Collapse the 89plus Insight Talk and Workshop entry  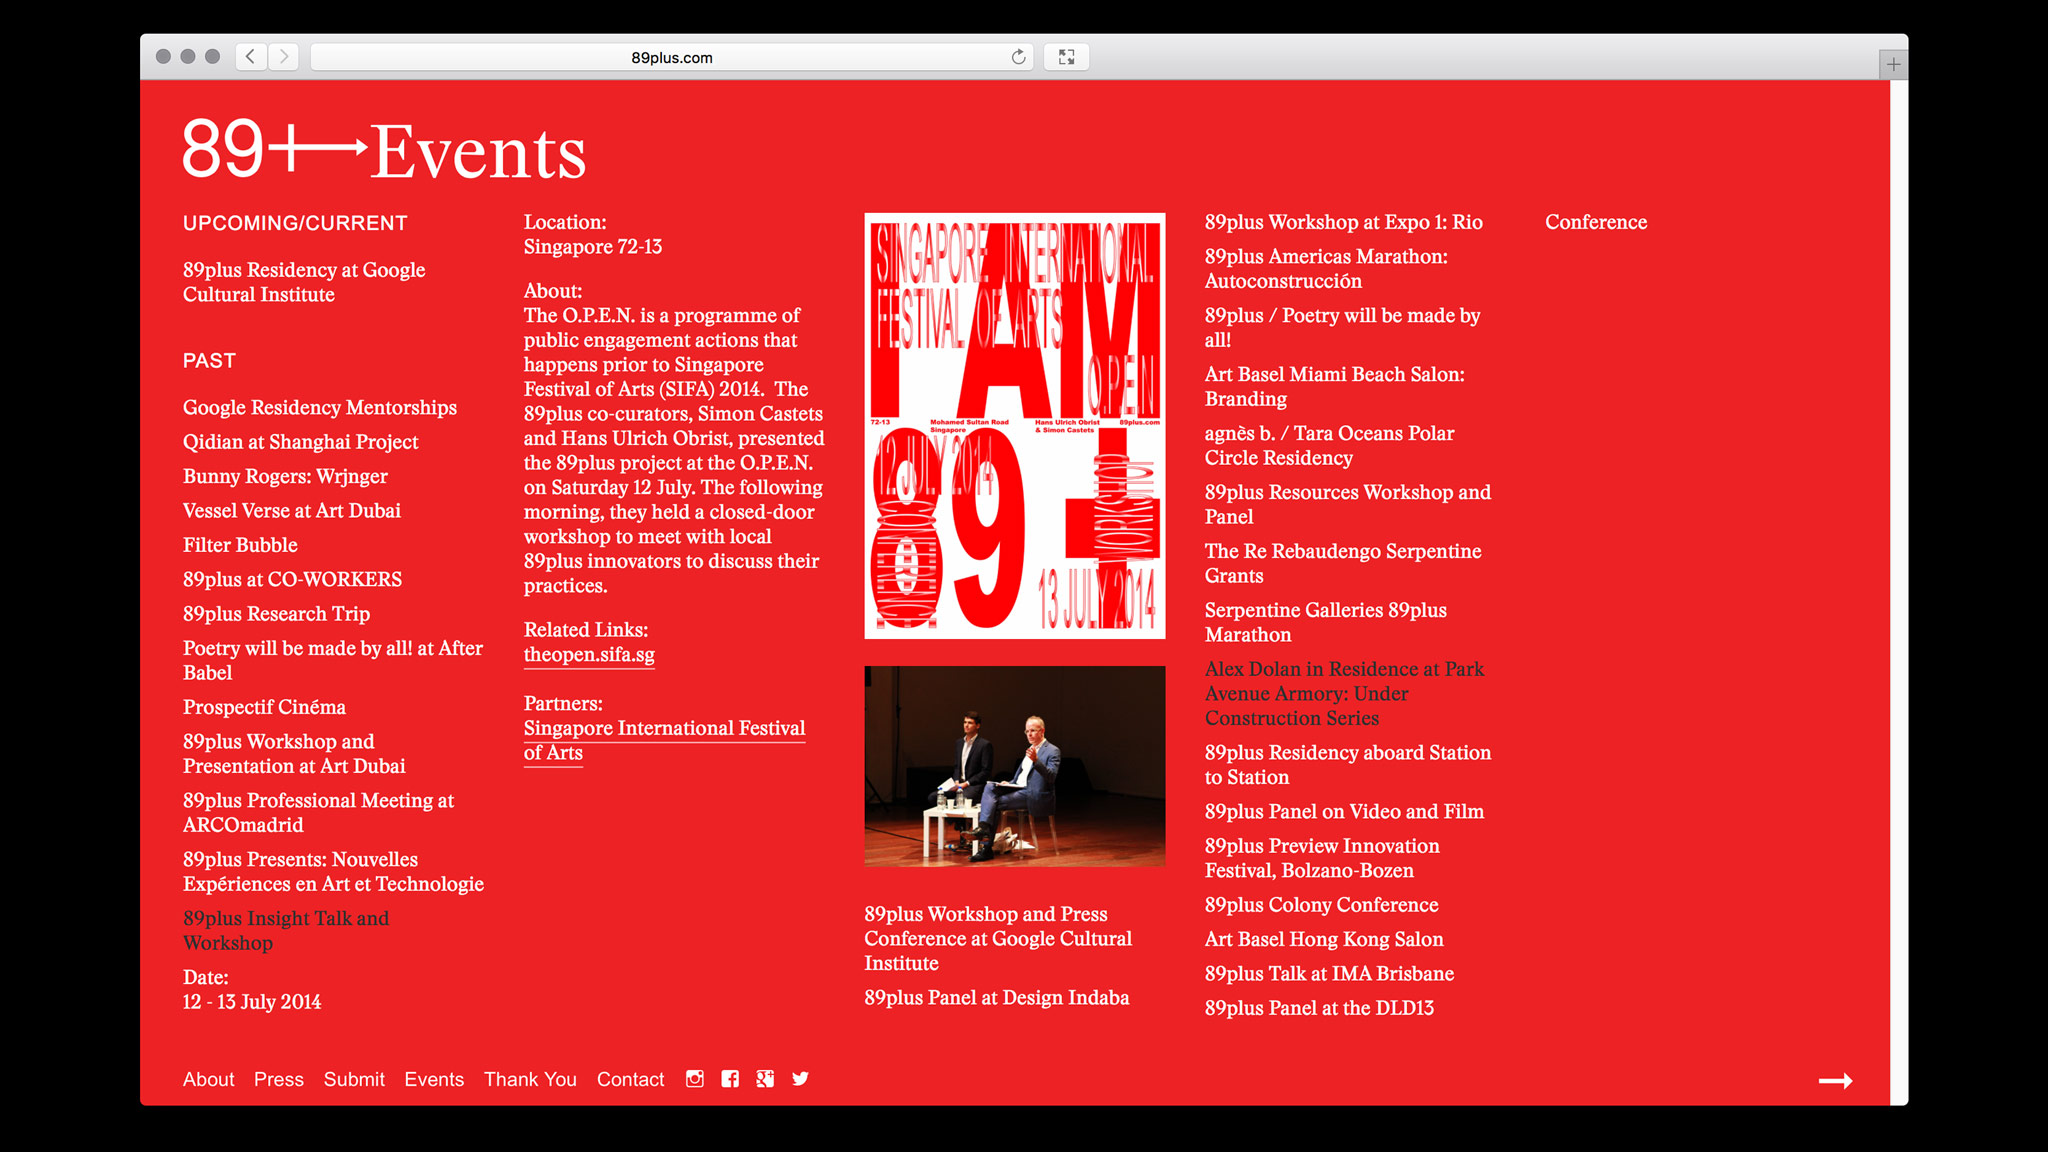pyautogui.click(x=285, y=930)
